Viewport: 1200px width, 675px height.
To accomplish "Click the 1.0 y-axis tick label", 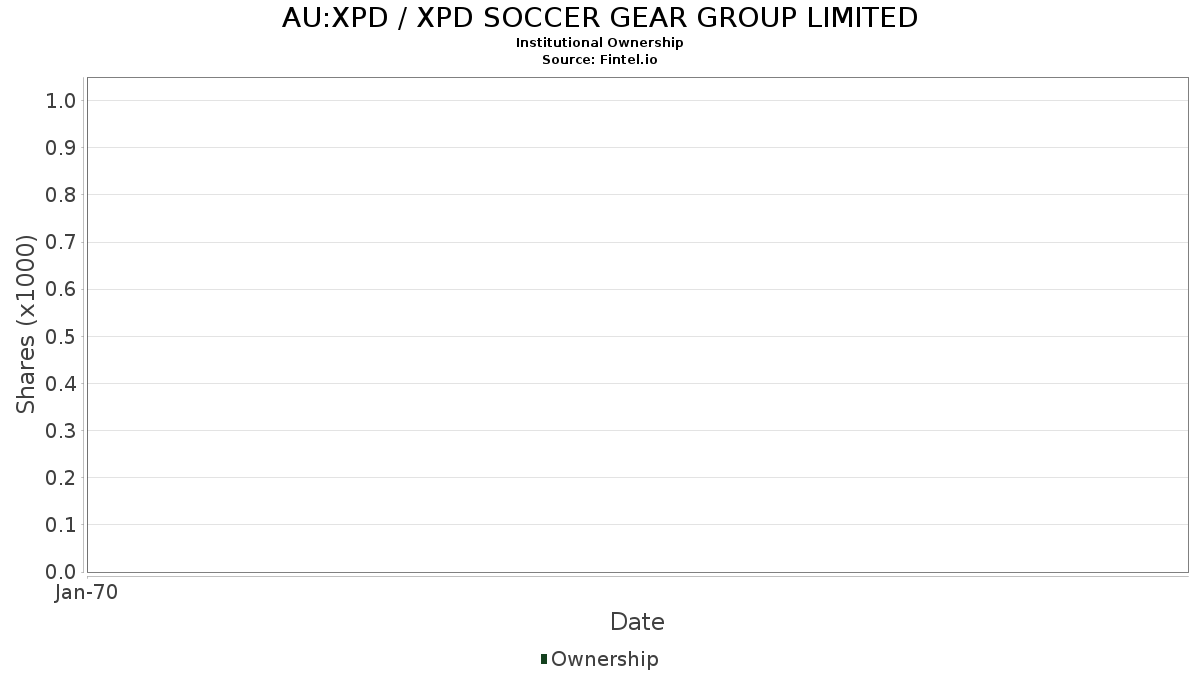I will [61, 100].
